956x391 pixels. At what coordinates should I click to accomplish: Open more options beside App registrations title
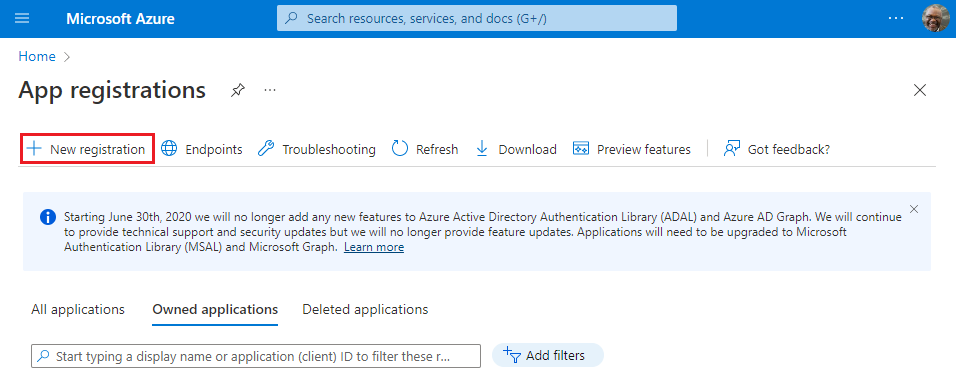pos(269,90)
